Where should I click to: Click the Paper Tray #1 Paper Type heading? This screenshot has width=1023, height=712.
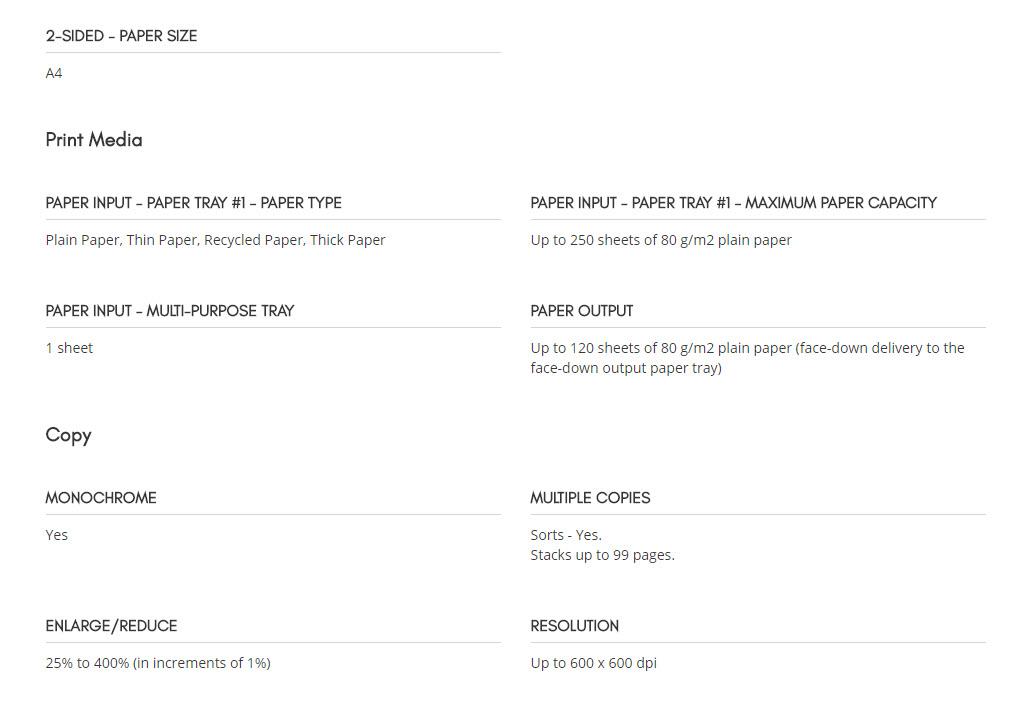194,203
